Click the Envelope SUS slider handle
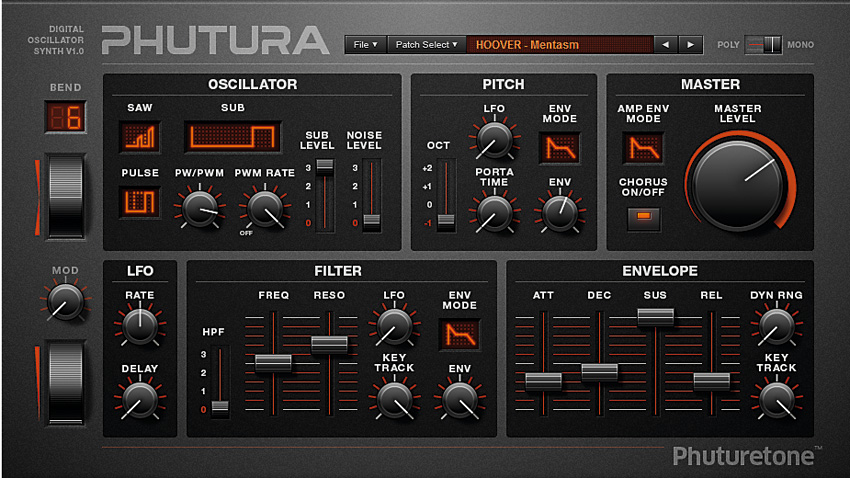850x478 pixels. tap(655, 316)
